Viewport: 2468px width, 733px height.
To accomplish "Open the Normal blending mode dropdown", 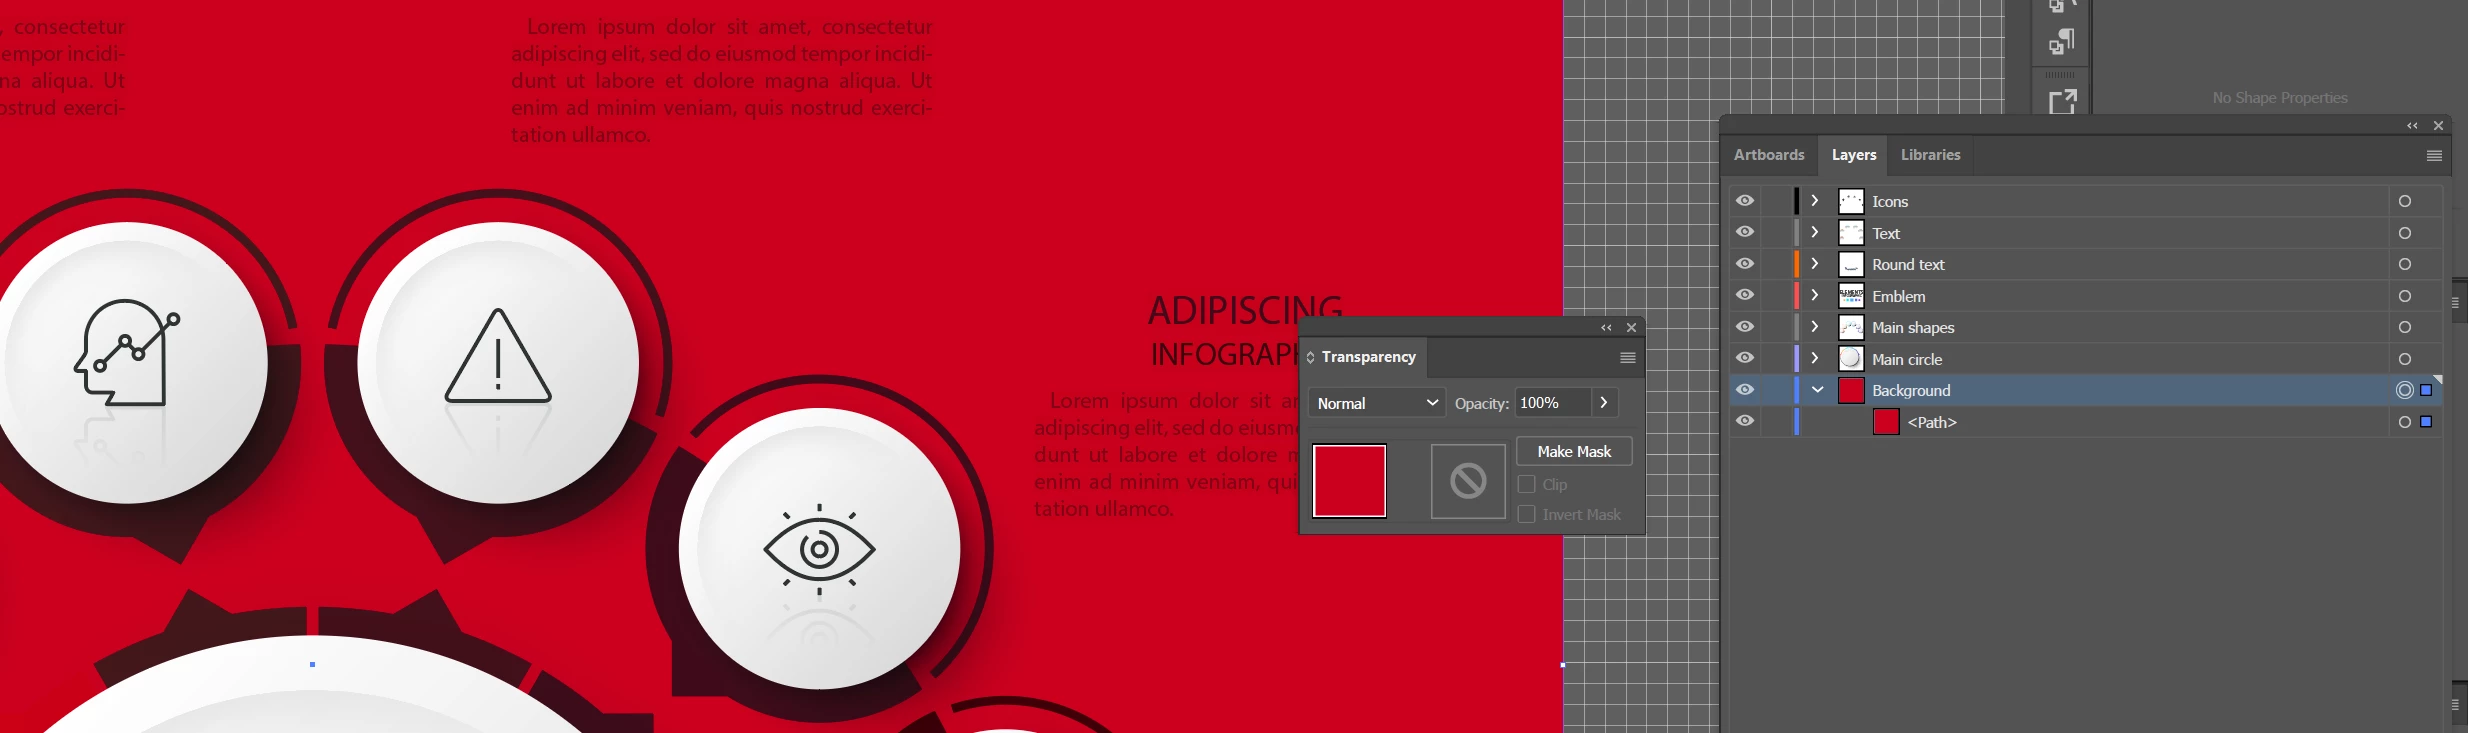I will (x=1377, y=403).
